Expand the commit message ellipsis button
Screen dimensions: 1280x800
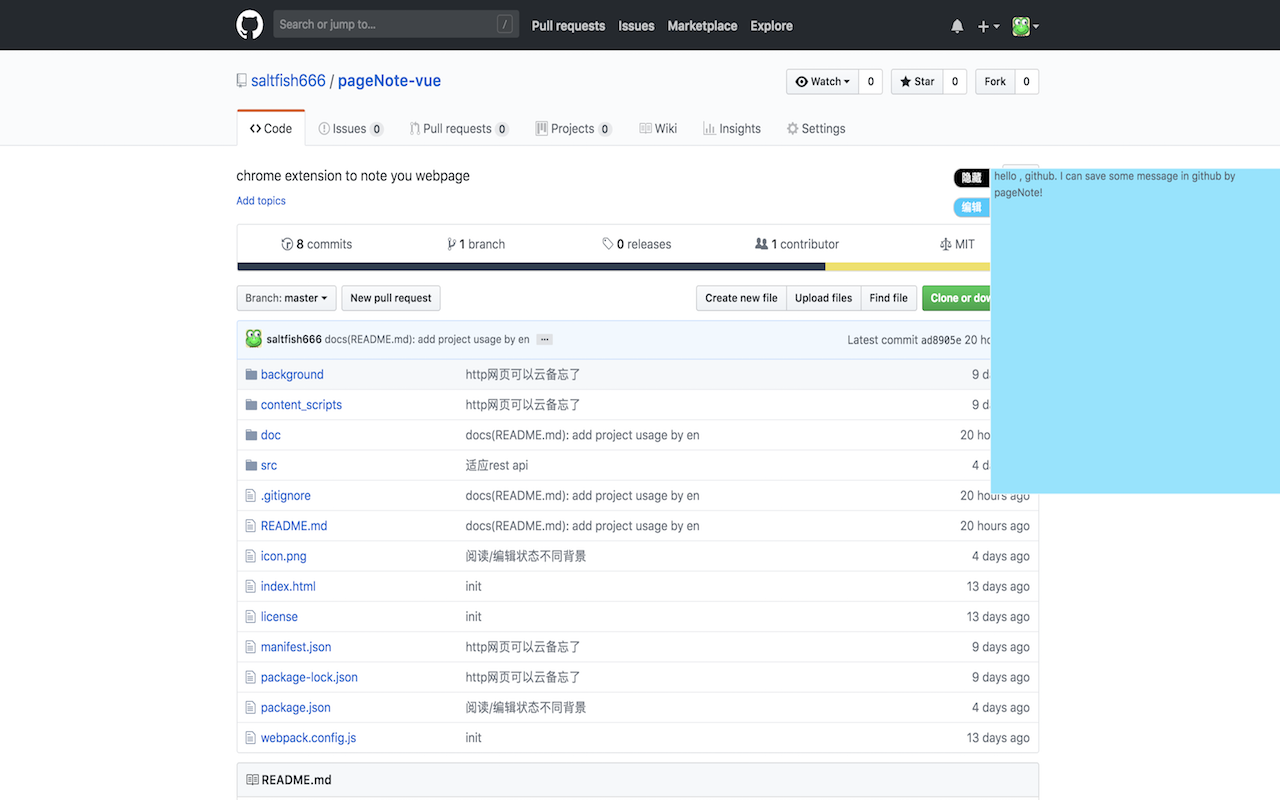tap(544, 340)
